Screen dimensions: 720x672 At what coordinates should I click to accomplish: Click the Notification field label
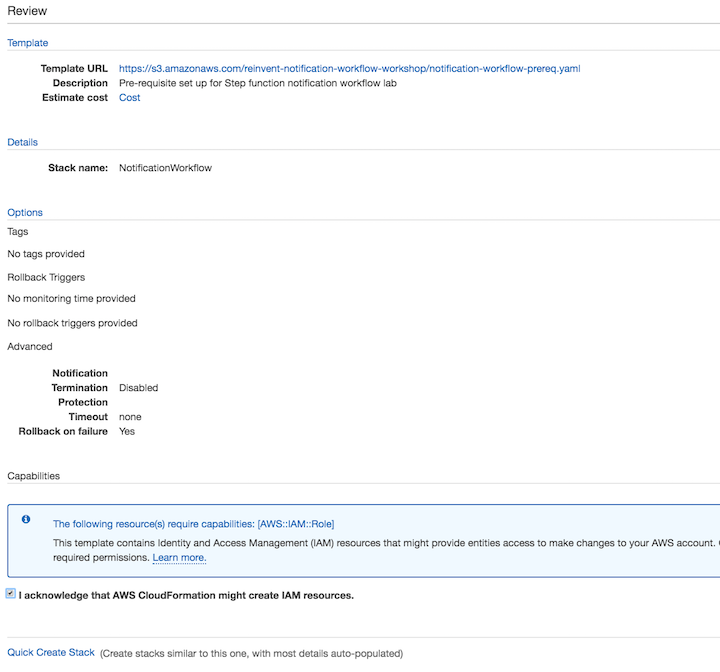[80, 373]
